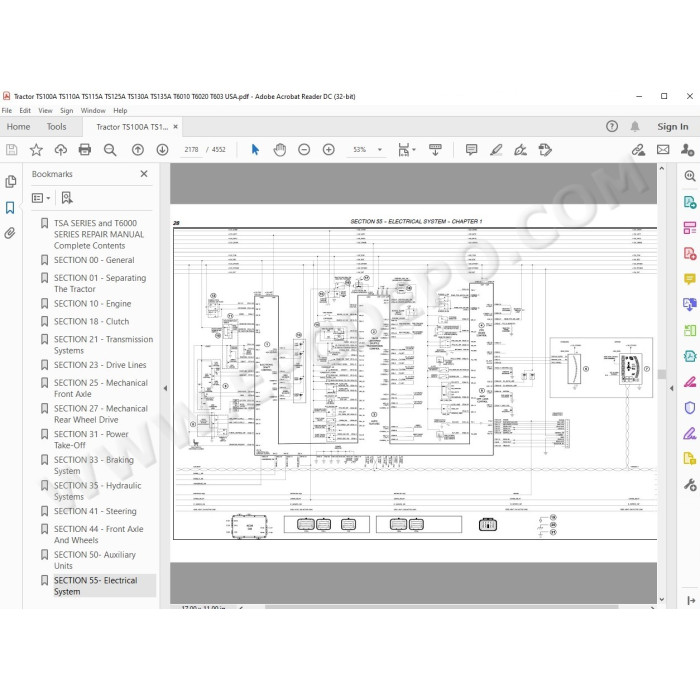Viewport: 700px width, 700px height.
Task: Go to previous page arrow
Action: point(138,150)
